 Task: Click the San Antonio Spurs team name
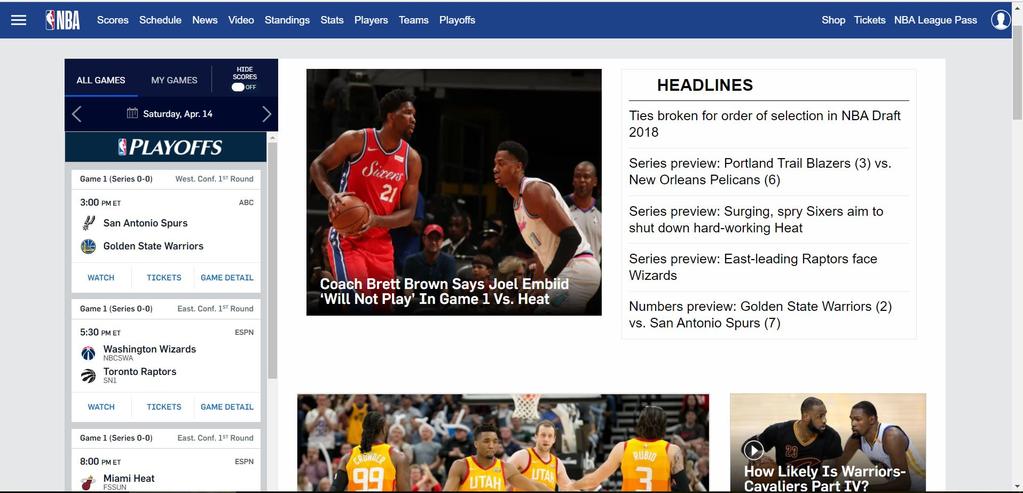click(145, 223)
